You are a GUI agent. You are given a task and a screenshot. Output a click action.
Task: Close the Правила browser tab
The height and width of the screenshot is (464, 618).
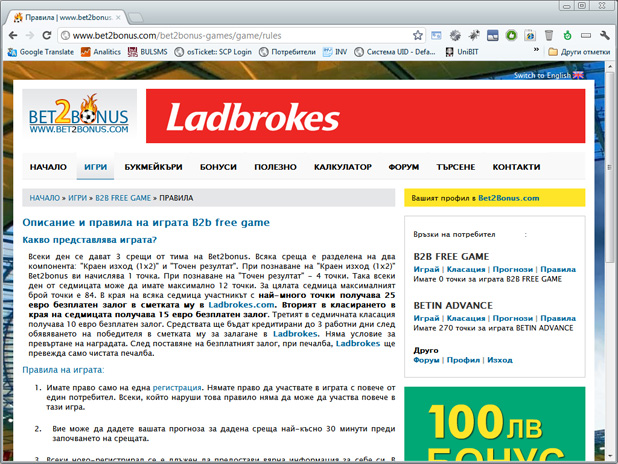pyautogui.click(x=118, y=18)
